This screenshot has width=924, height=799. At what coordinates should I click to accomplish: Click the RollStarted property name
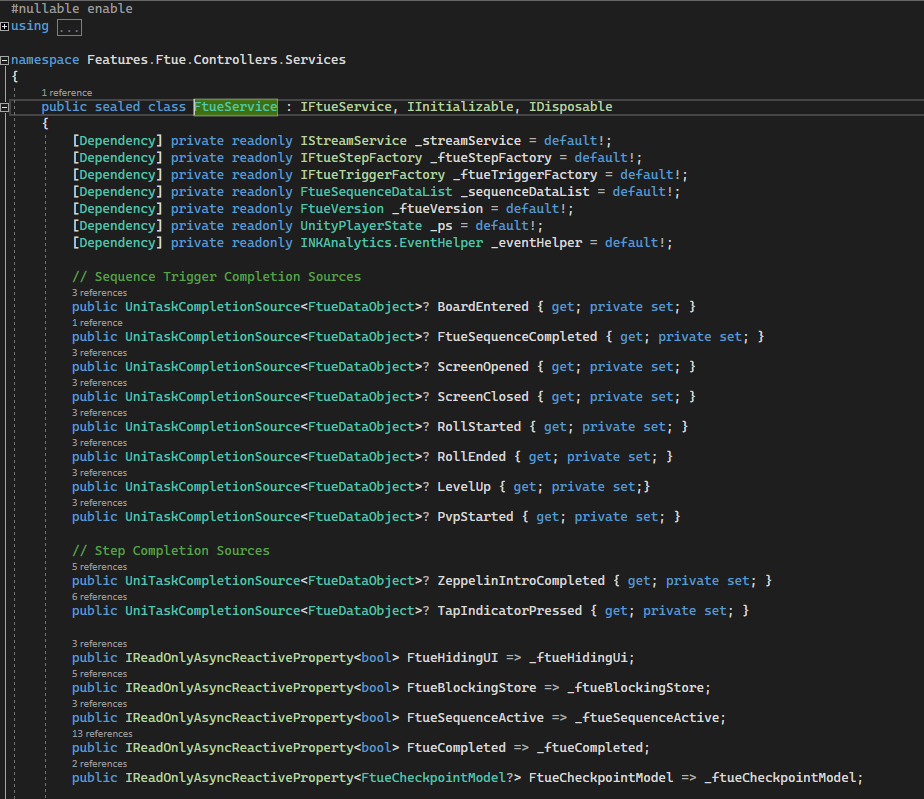pos(479,427)
